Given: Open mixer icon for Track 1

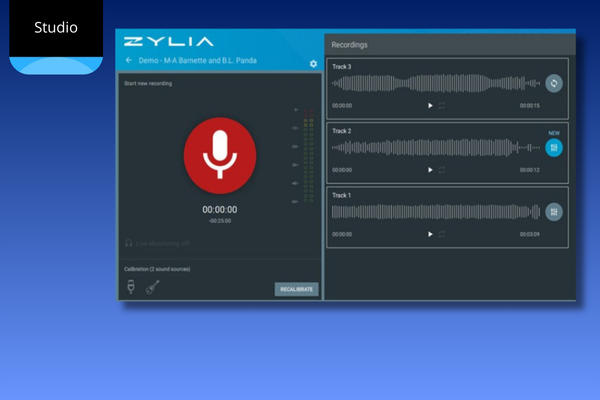Looking at the screenshot, I should (554, 212).
